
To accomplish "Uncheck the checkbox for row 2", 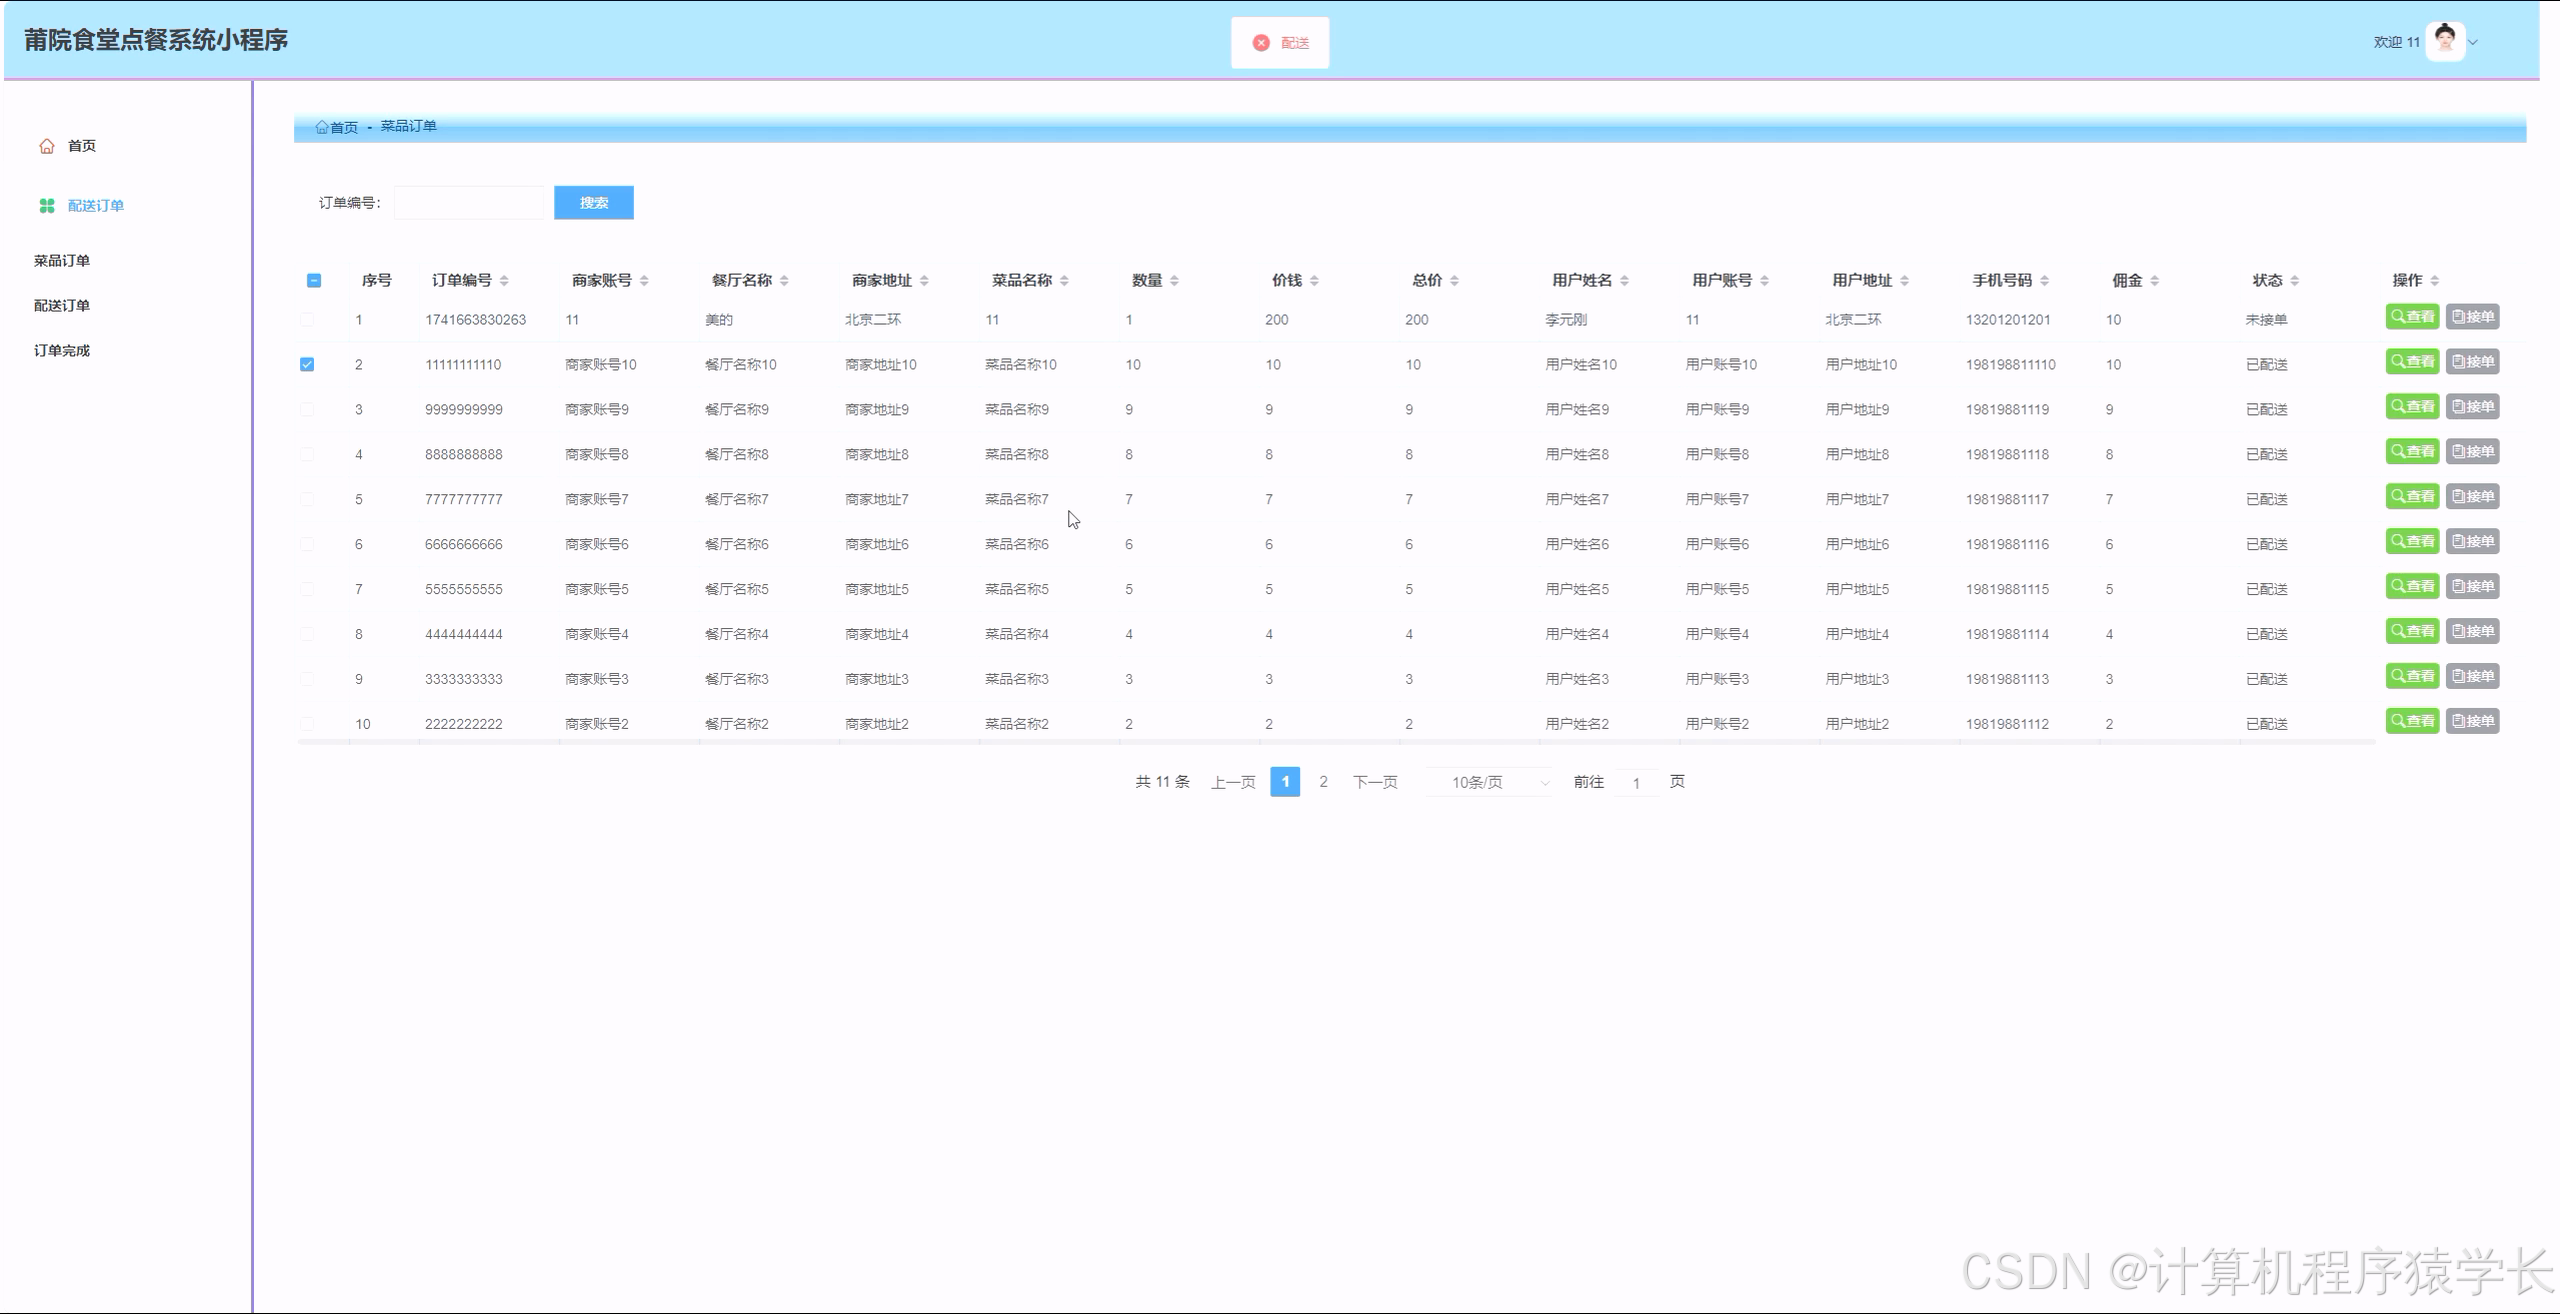I will [x=307, y=365].
